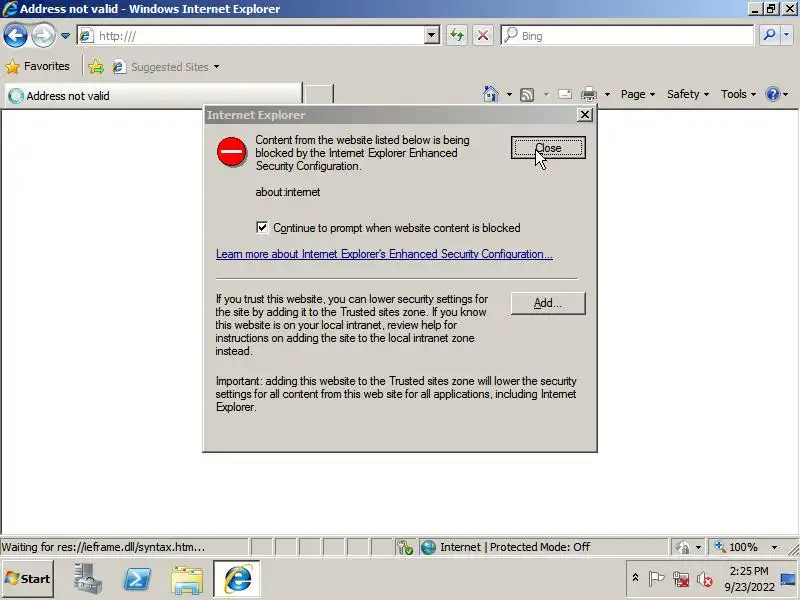
Task: Click the muted volume tray icon
Action: click(705, 579)
